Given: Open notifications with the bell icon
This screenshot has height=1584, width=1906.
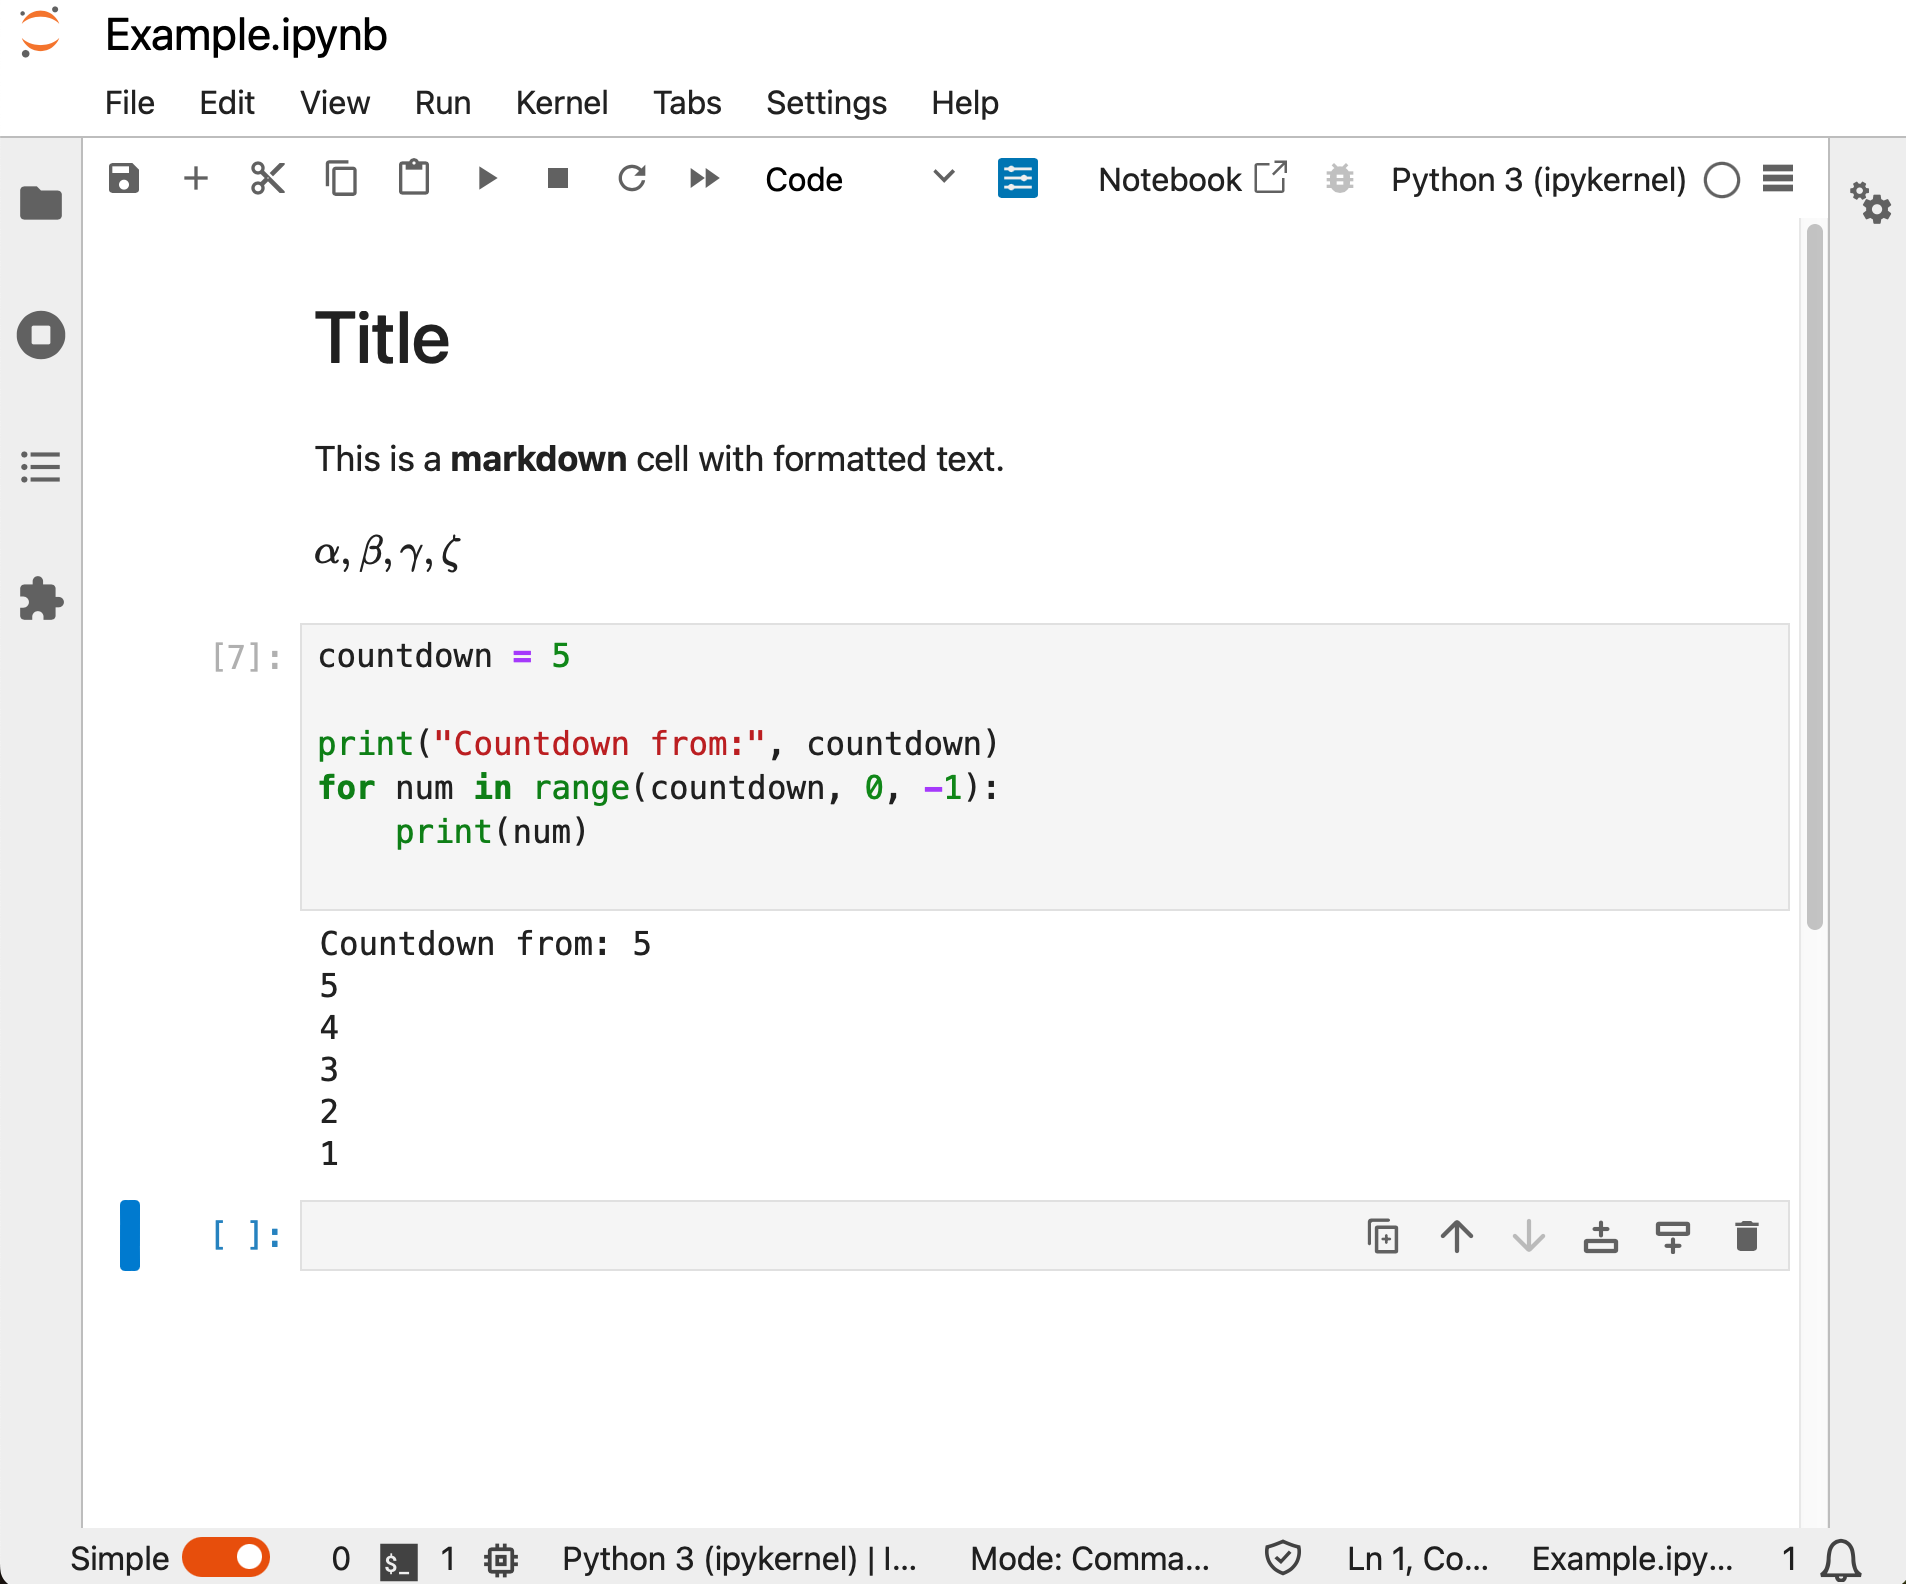Looking at the screenshot, I should 1840,1560.
